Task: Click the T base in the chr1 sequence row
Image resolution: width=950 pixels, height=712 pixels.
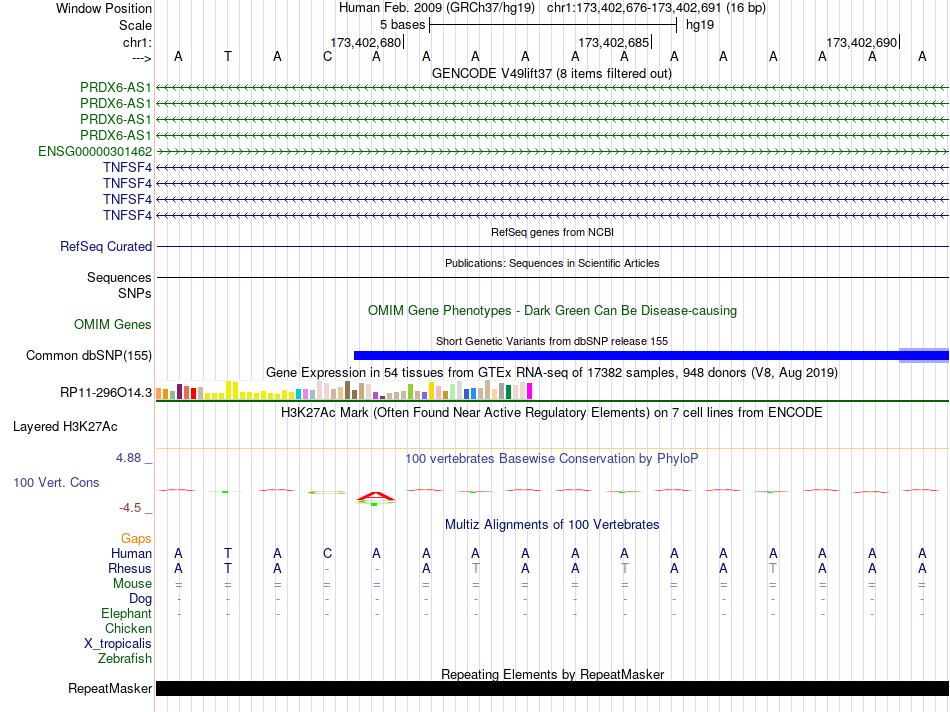Action: point(228,56)
